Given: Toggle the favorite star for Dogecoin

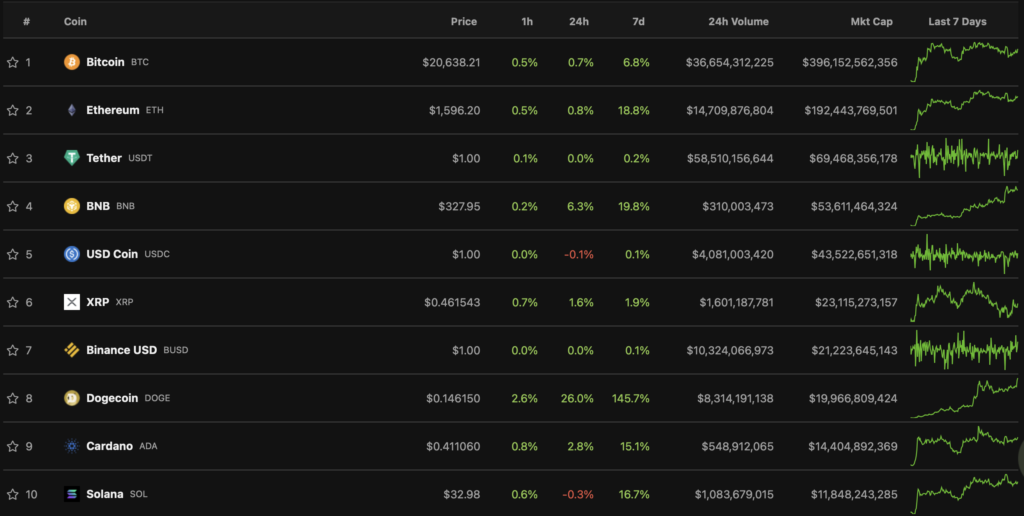Looking at the screenshot, I should coord(13,398).
